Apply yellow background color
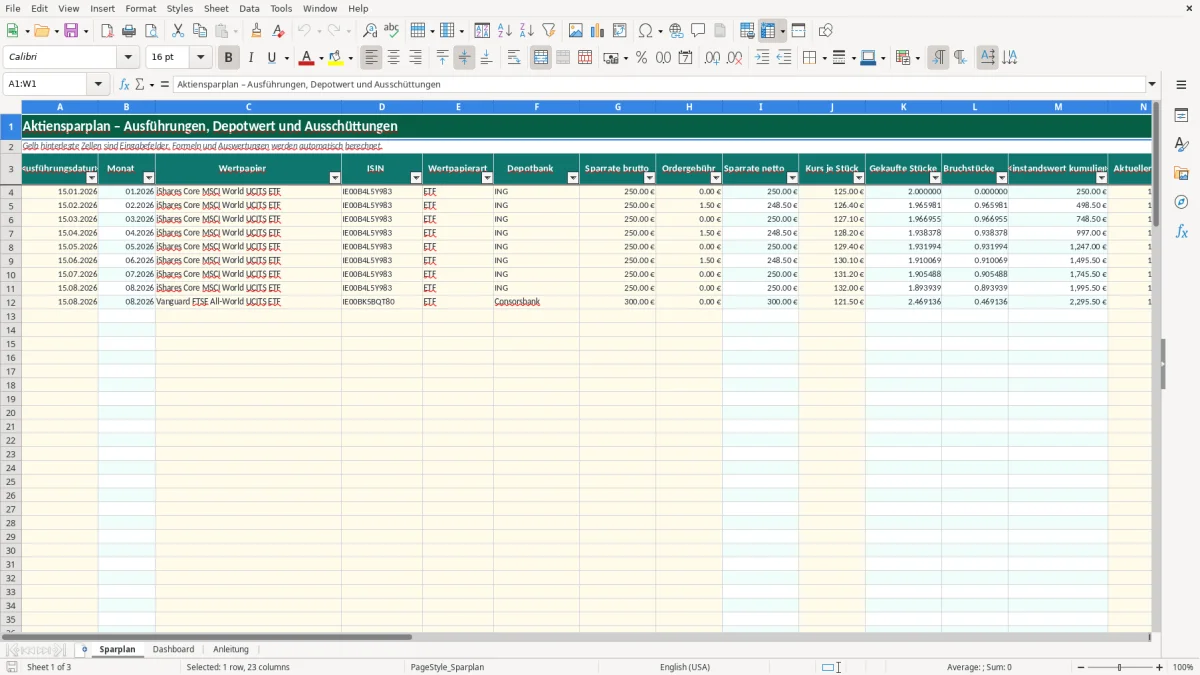 pos(336,58)
